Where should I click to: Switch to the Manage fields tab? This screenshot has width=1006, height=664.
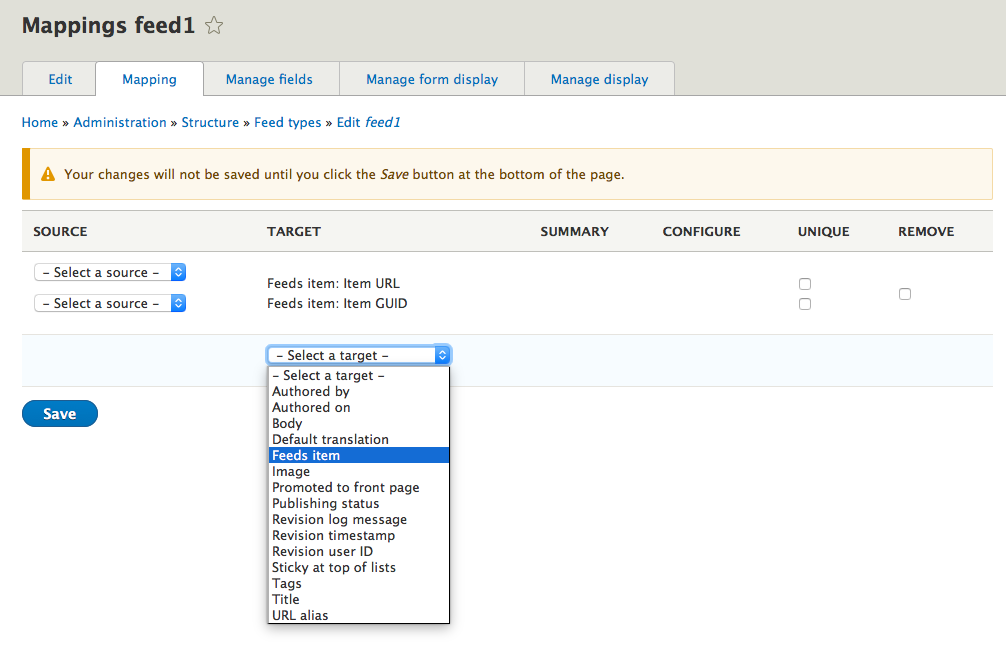271,78
